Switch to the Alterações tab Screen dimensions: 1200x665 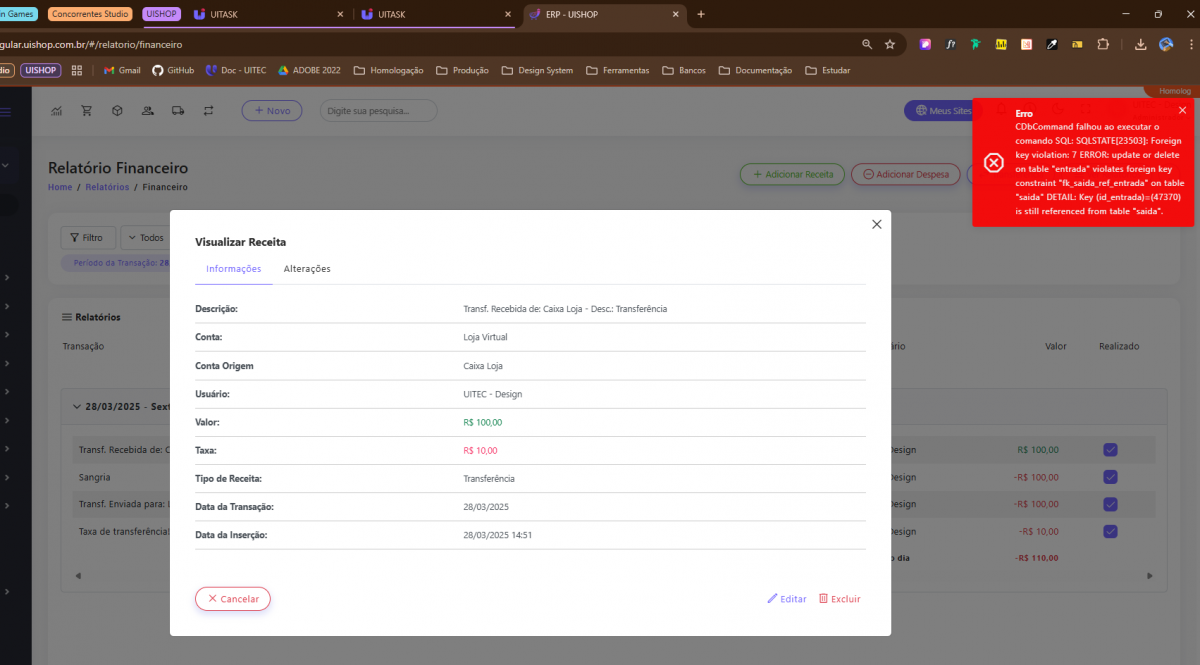pos(307,269)
